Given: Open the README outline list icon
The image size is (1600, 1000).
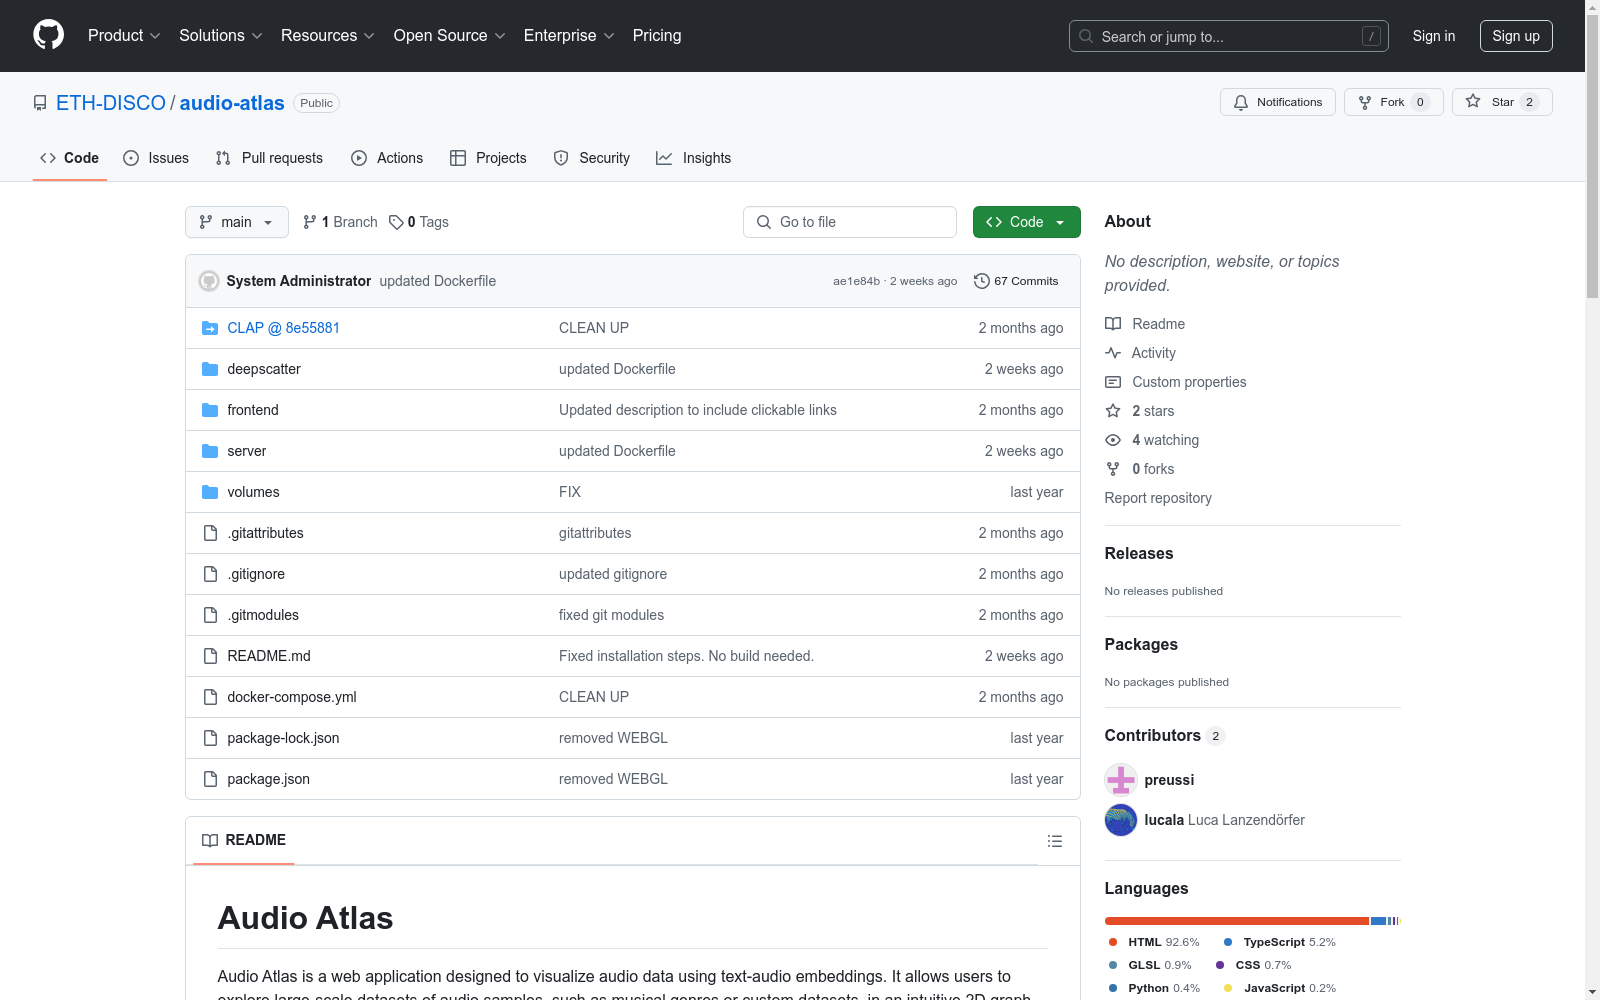Looking at the screenshot, I should [1054, 841].
